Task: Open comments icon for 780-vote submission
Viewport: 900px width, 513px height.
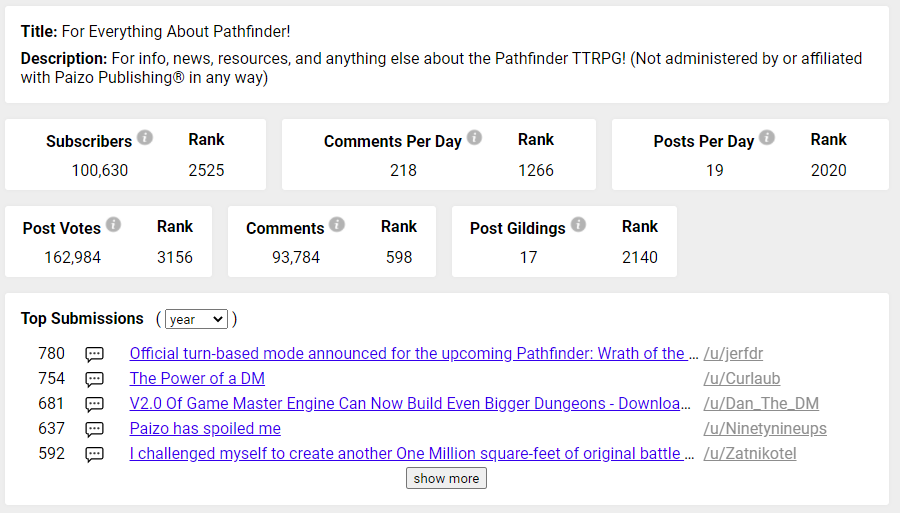Action: (x=95, y=355)
